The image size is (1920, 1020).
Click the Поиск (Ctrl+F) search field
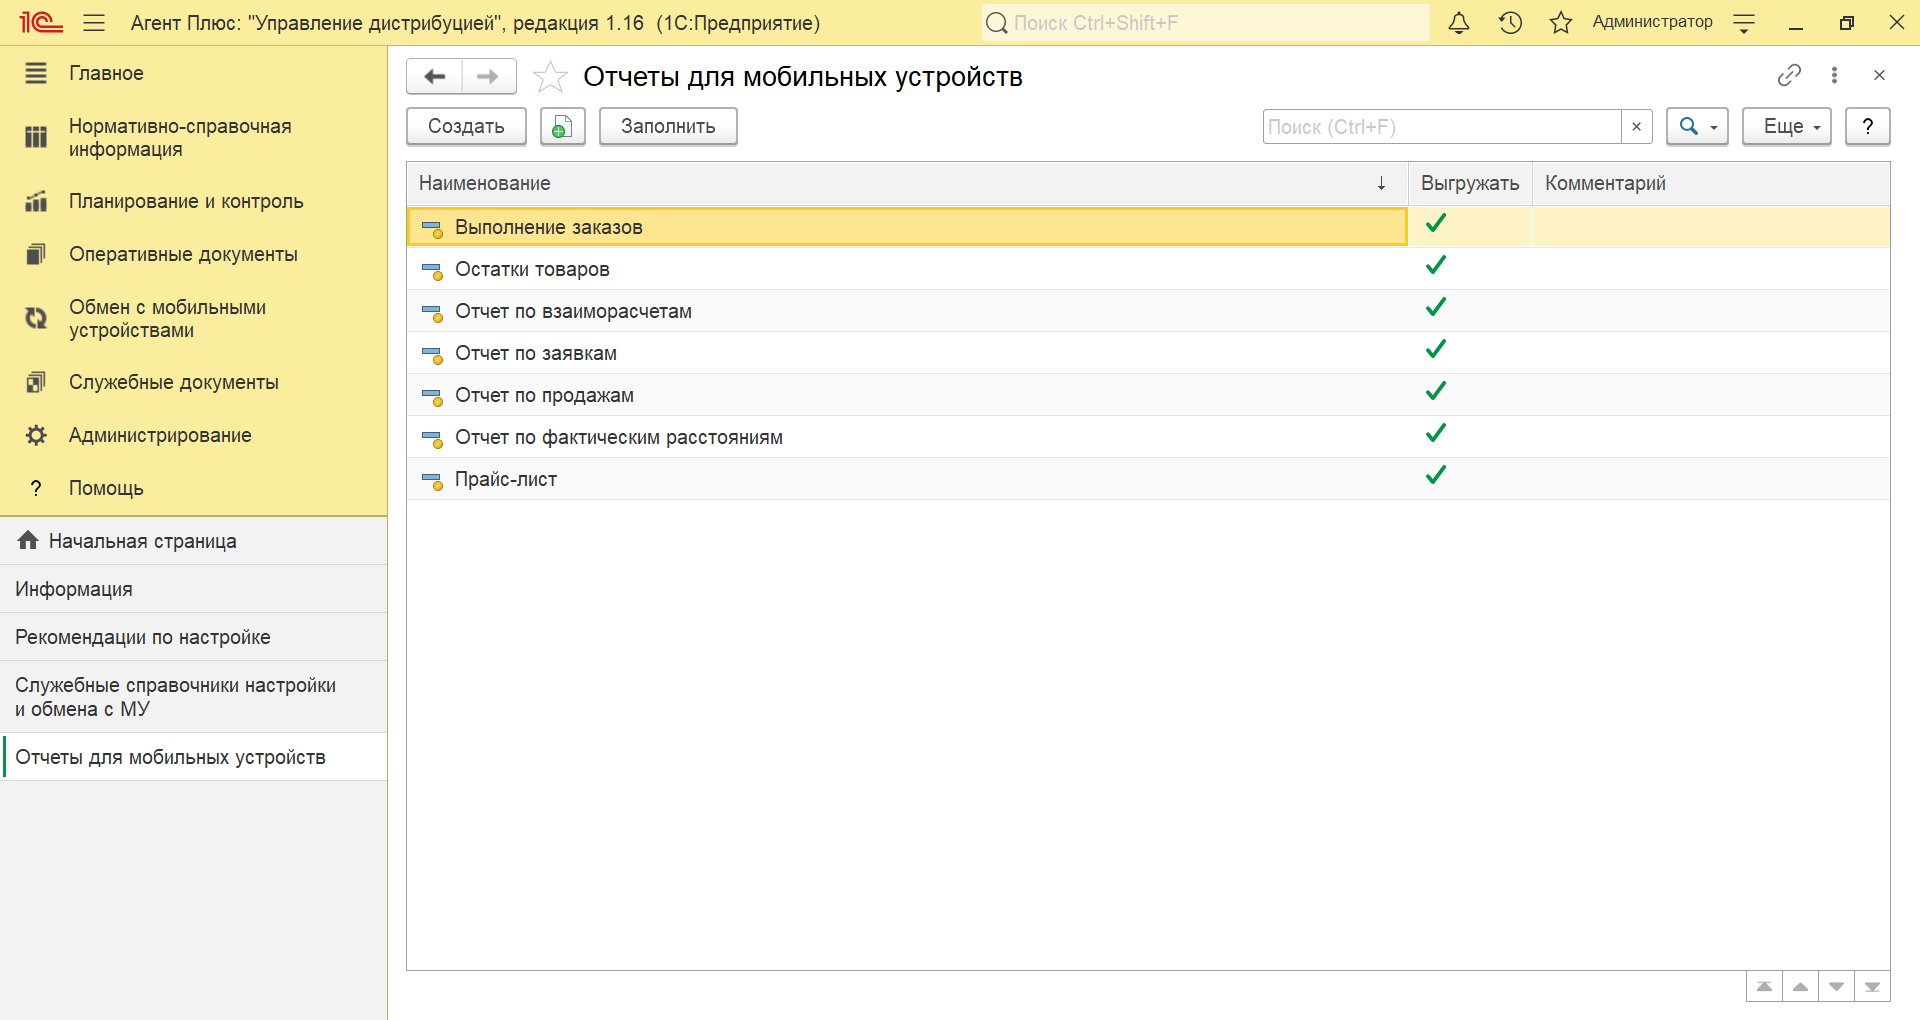click(x=1441, y=127)
